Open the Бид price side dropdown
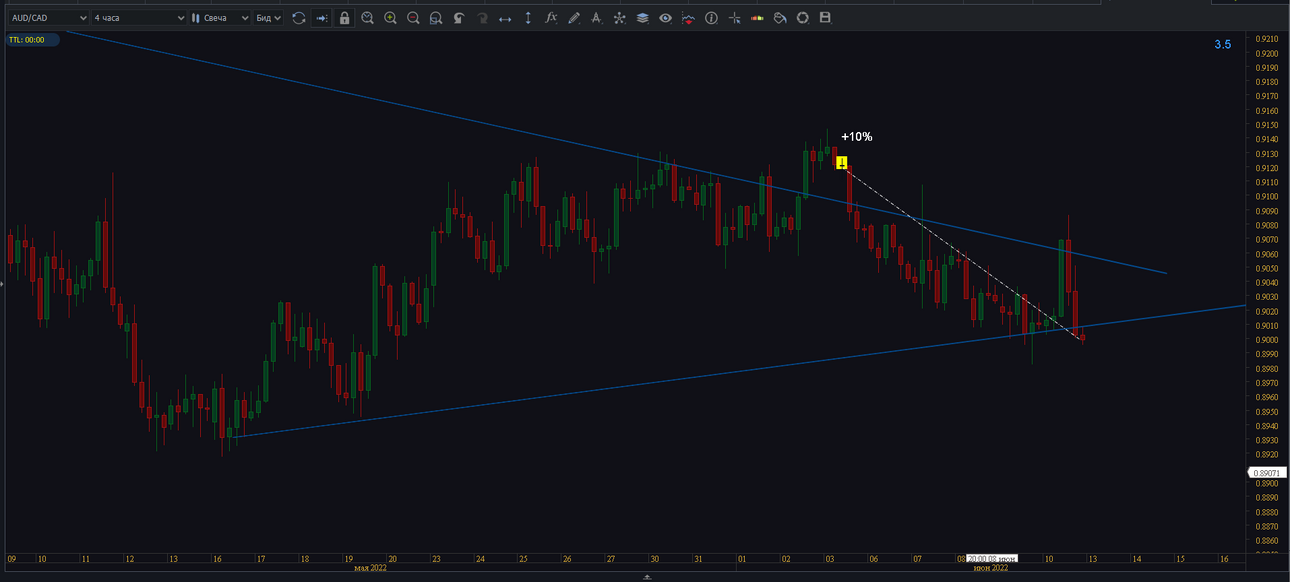 (267, 18)
